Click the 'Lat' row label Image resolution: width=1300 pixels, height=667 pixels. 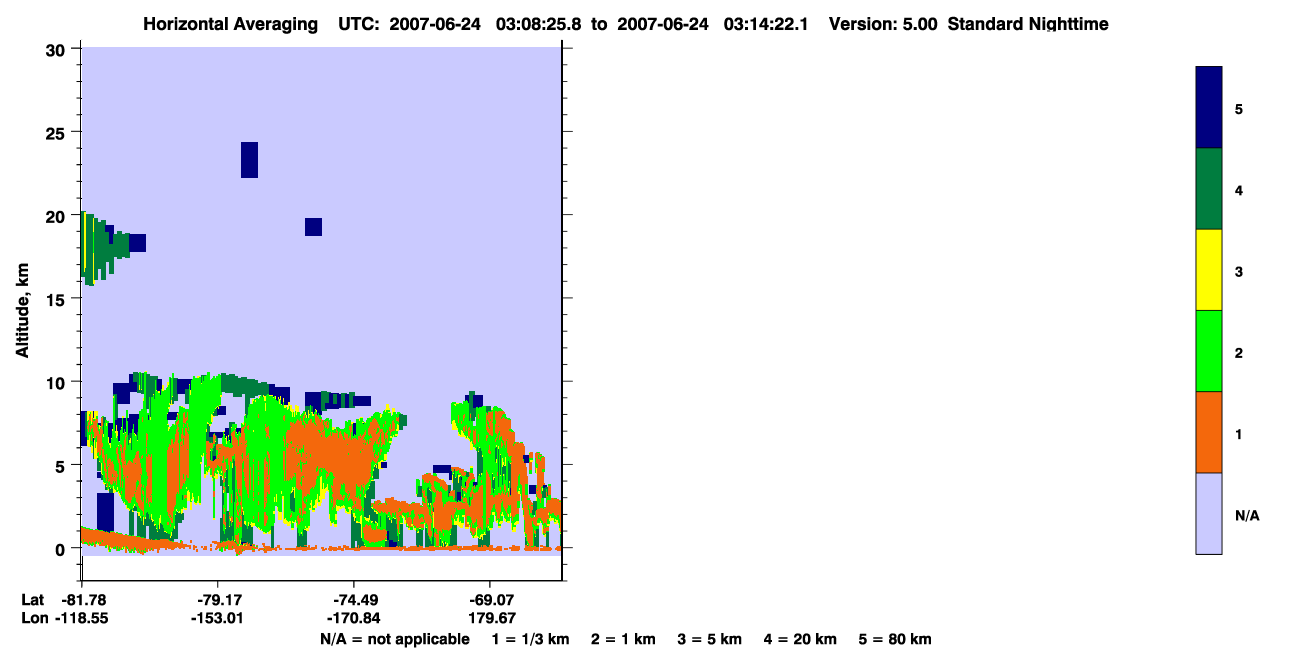[32, 599]
